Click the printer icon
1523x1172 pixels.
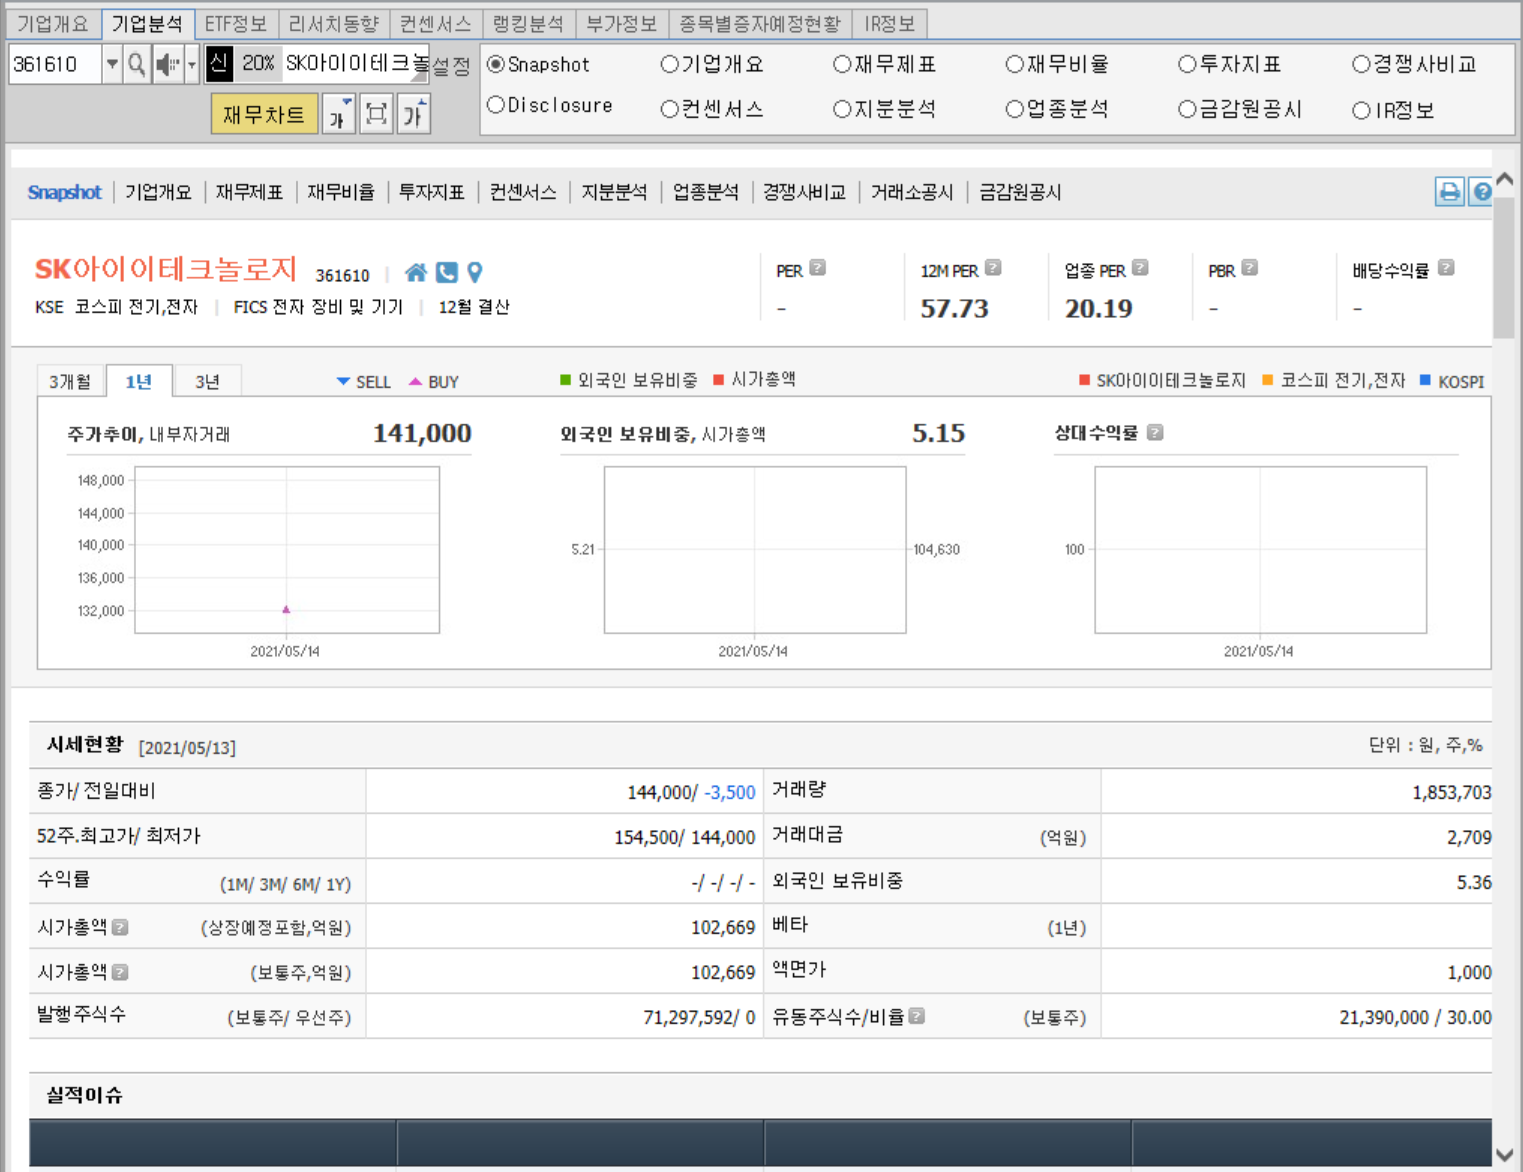(x=1449, y=192)
